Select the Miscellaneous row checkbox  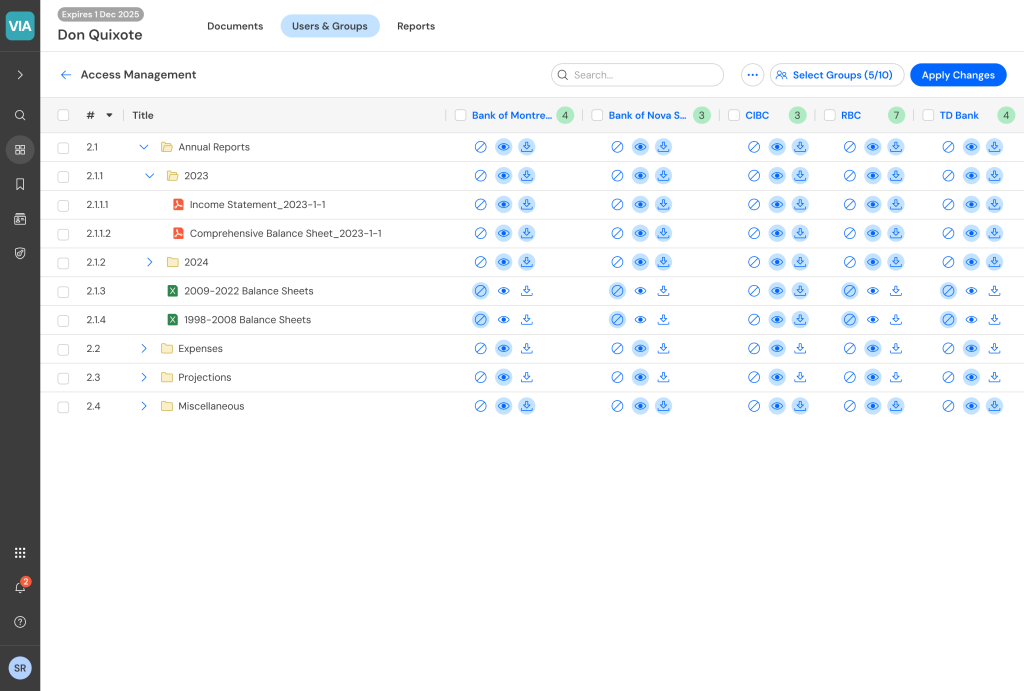63,406
